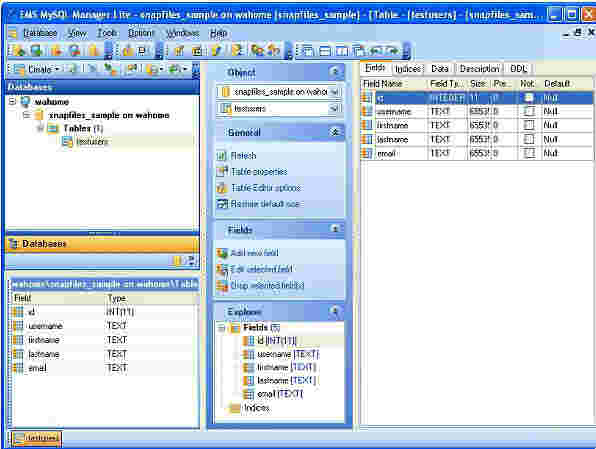
Task: Collapse the wahome tree node
Action: click(x=13, y=102)
